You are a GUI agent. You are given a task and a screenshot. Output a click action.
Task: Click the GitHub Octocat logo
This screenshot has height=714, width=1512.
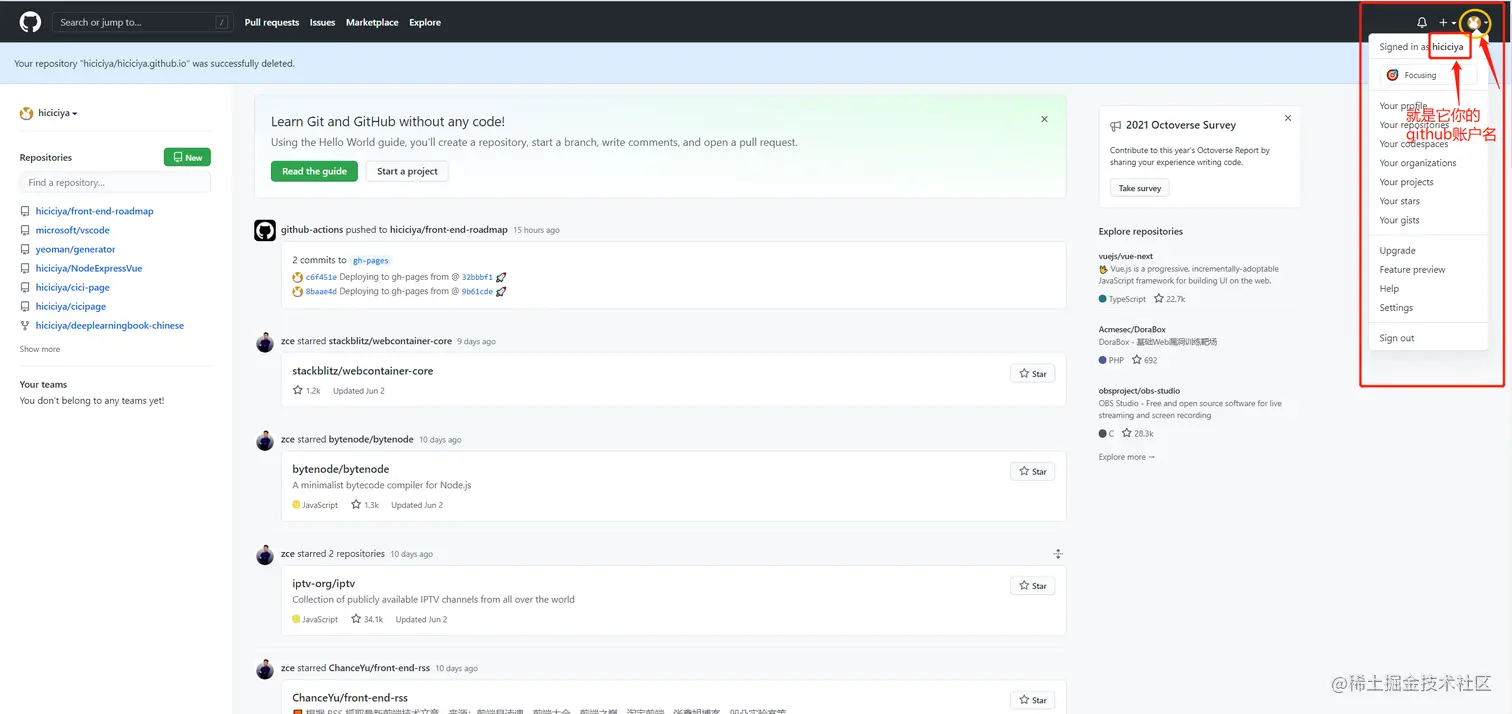[x=30, y=22]
